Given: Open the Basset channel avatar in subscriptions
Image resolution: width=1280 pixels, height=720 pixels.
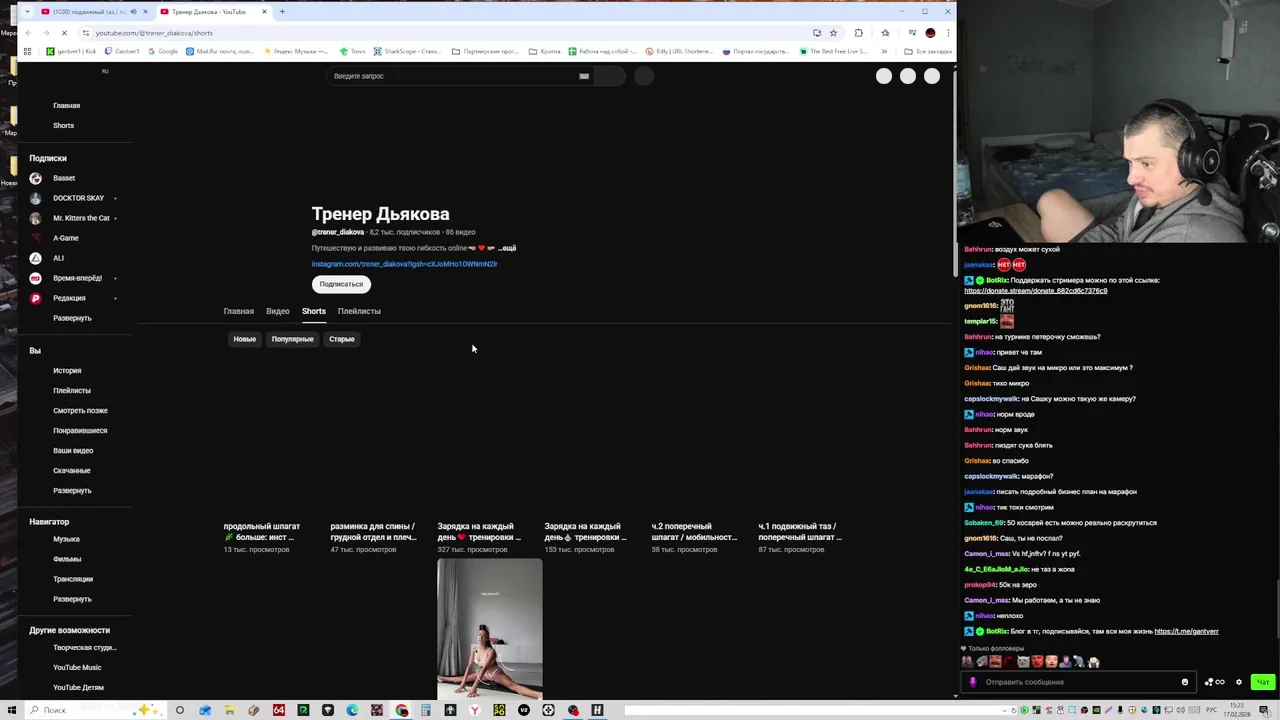Looking at the screenshot, I should click(36, 178).
